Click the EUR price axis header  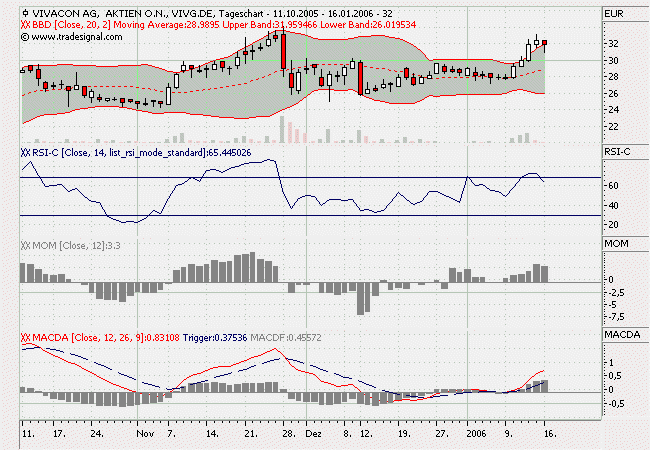[x=614, y=14]
